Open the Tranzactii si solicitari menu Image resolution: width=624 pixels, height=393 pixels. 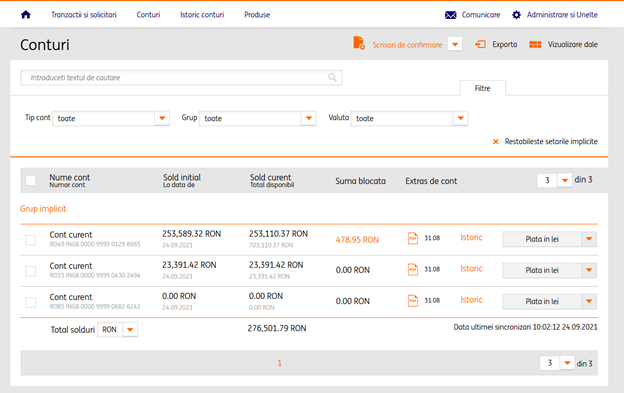[x=84, y=15]
